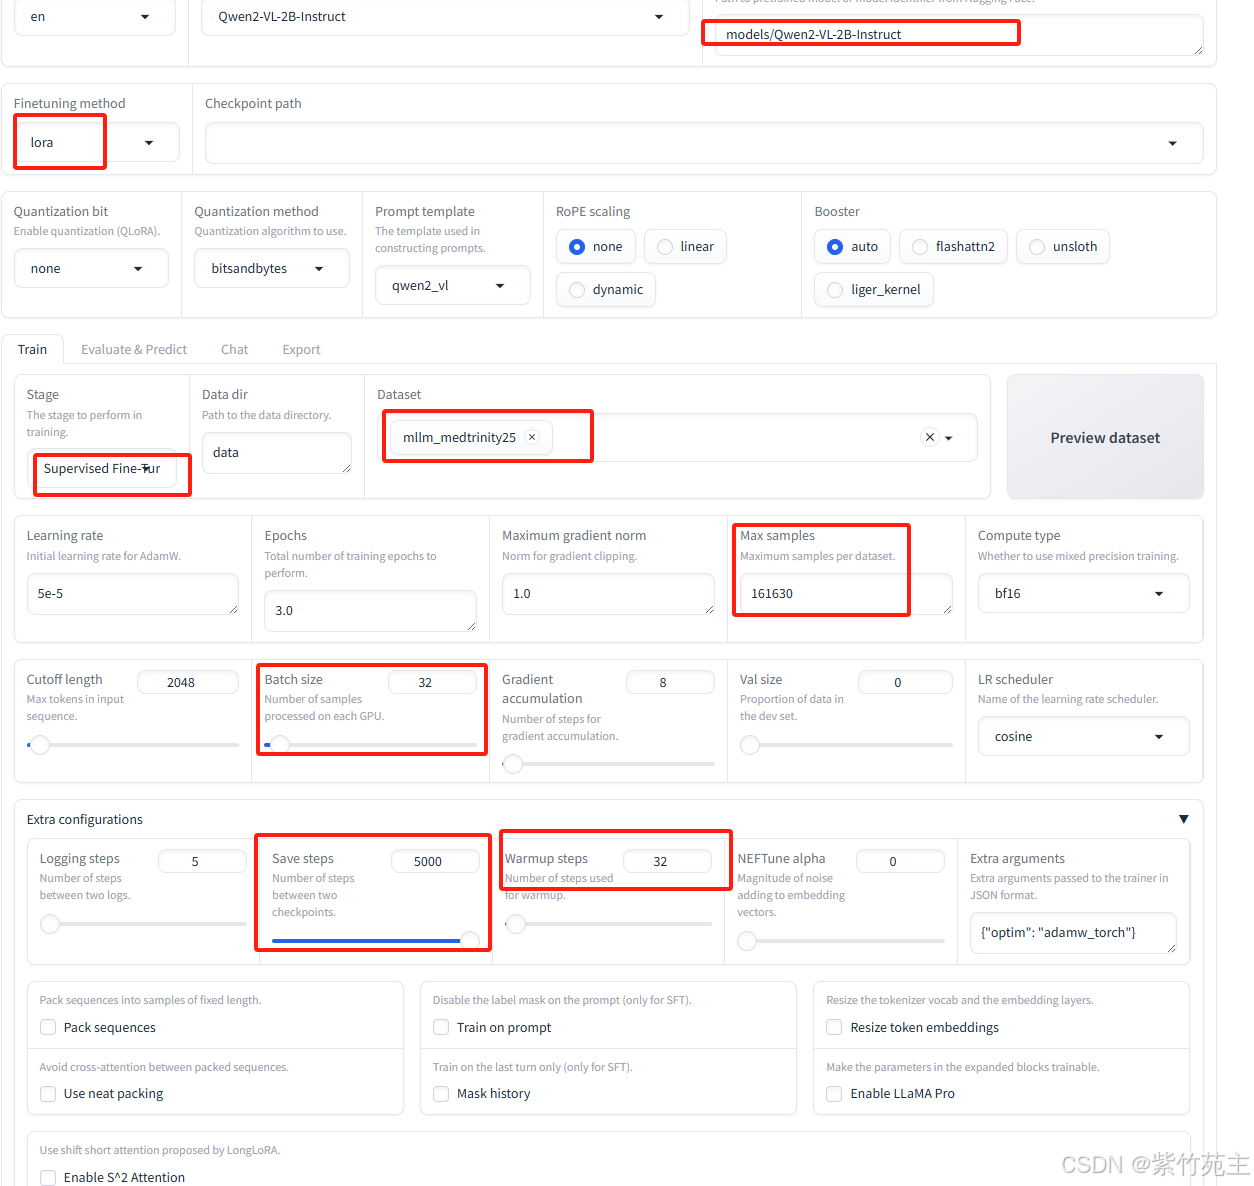Expand the Dataset selection dropdown arrow
The height and width of the screenshot is (1186, 1254).
(949, 438)
